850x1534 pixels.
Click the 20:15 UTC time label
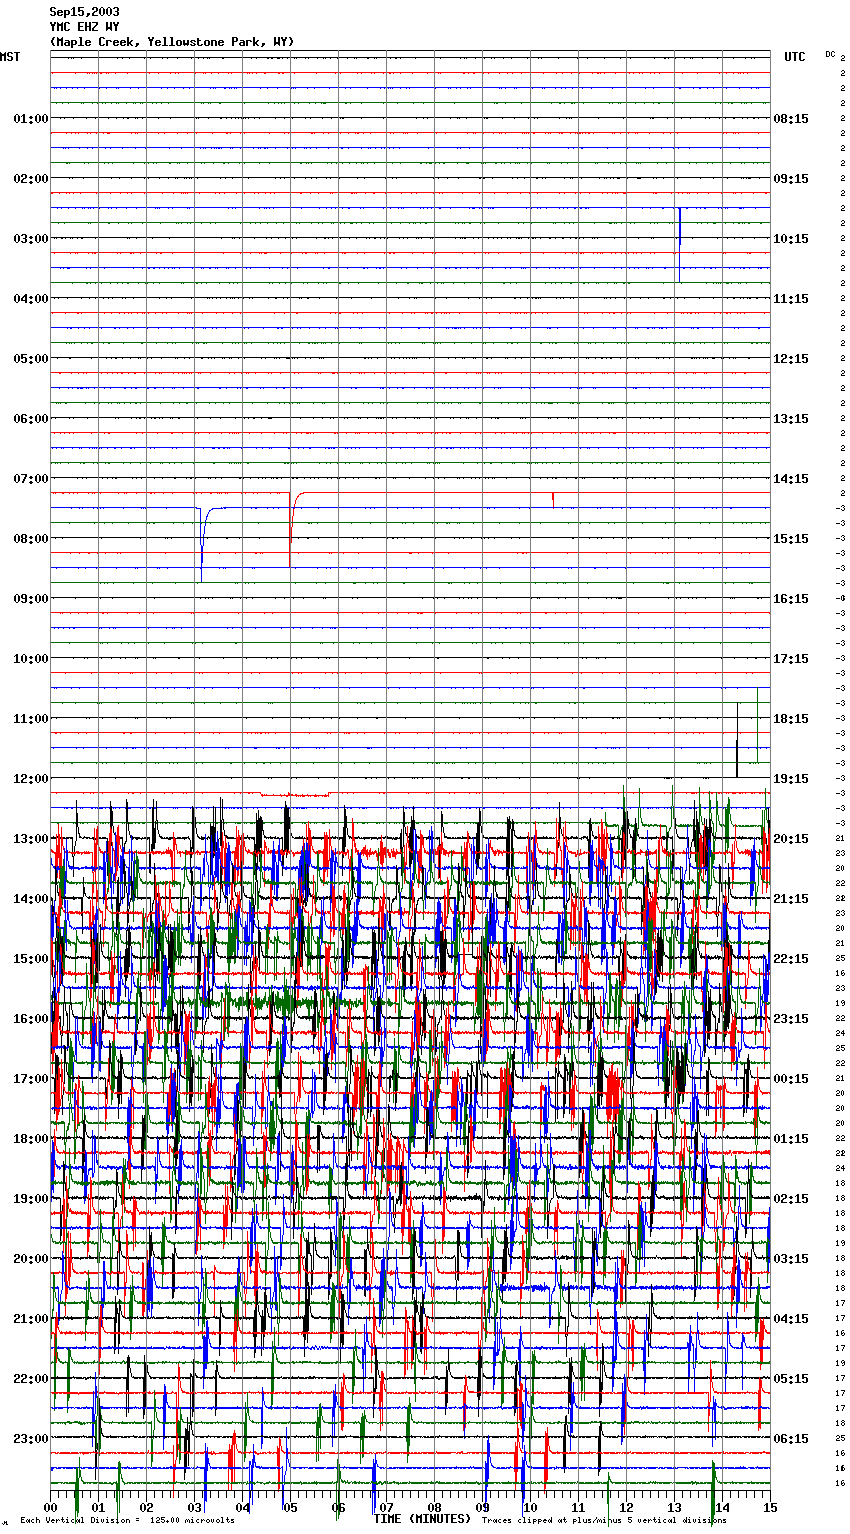[x=791, y=839]
